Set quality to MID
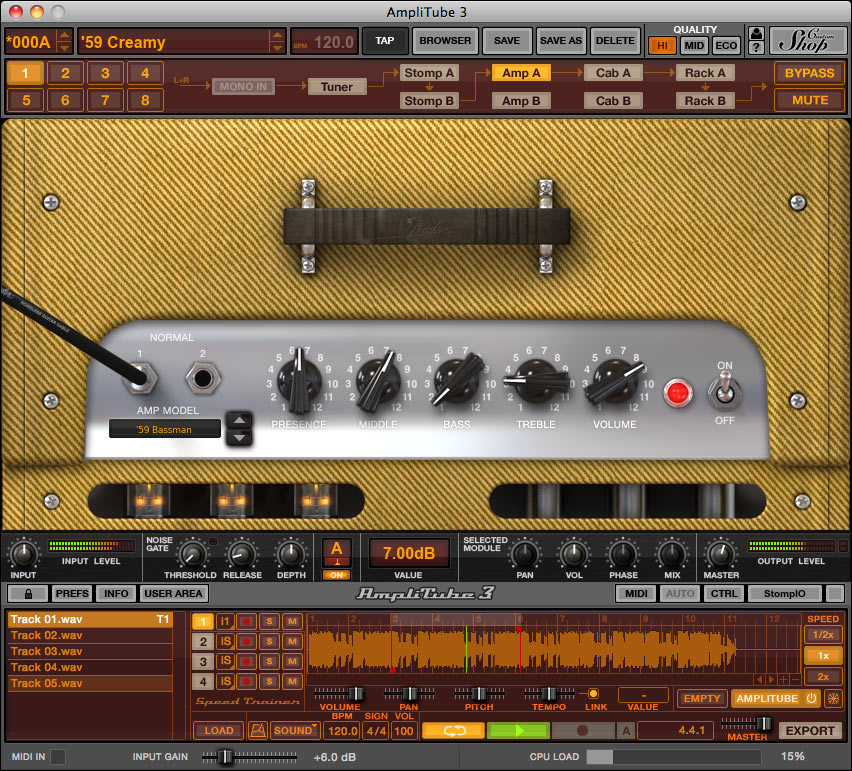Screen dimensions: 852x771 [x=694, y=46]
